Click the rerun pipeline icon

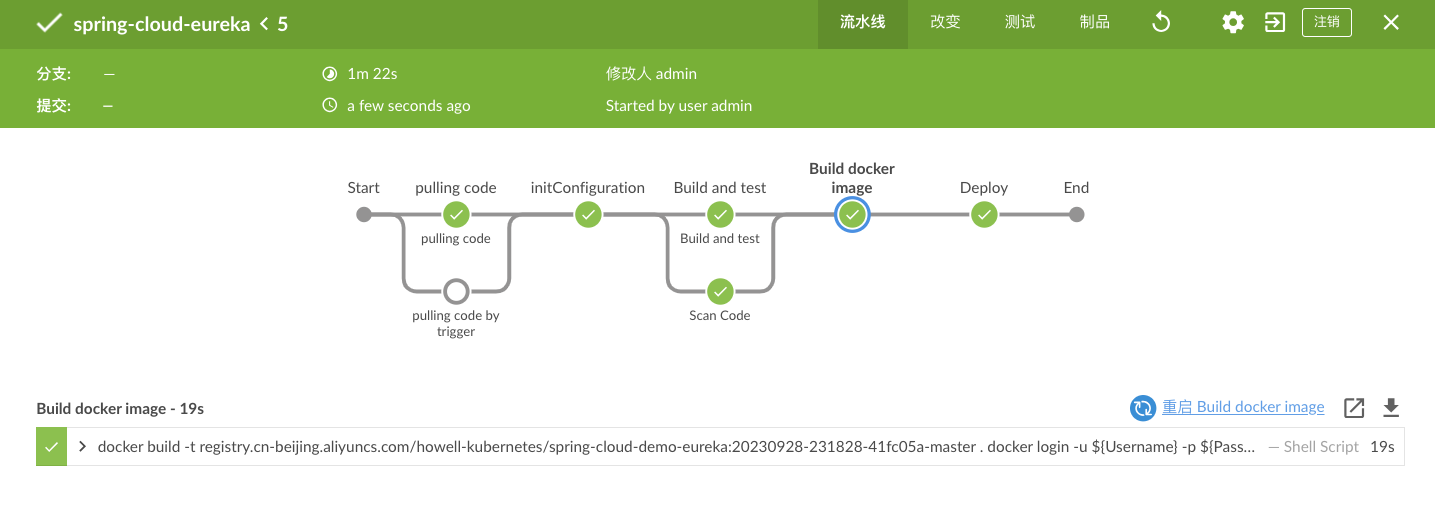(1161, 23)
